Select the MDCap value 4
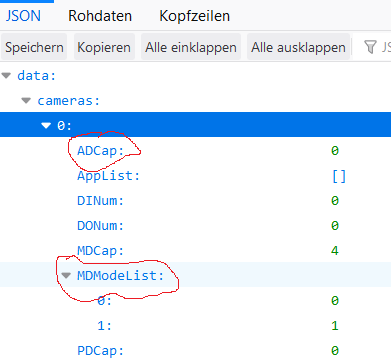The image size is (391, 363). [x=335, y=251]
